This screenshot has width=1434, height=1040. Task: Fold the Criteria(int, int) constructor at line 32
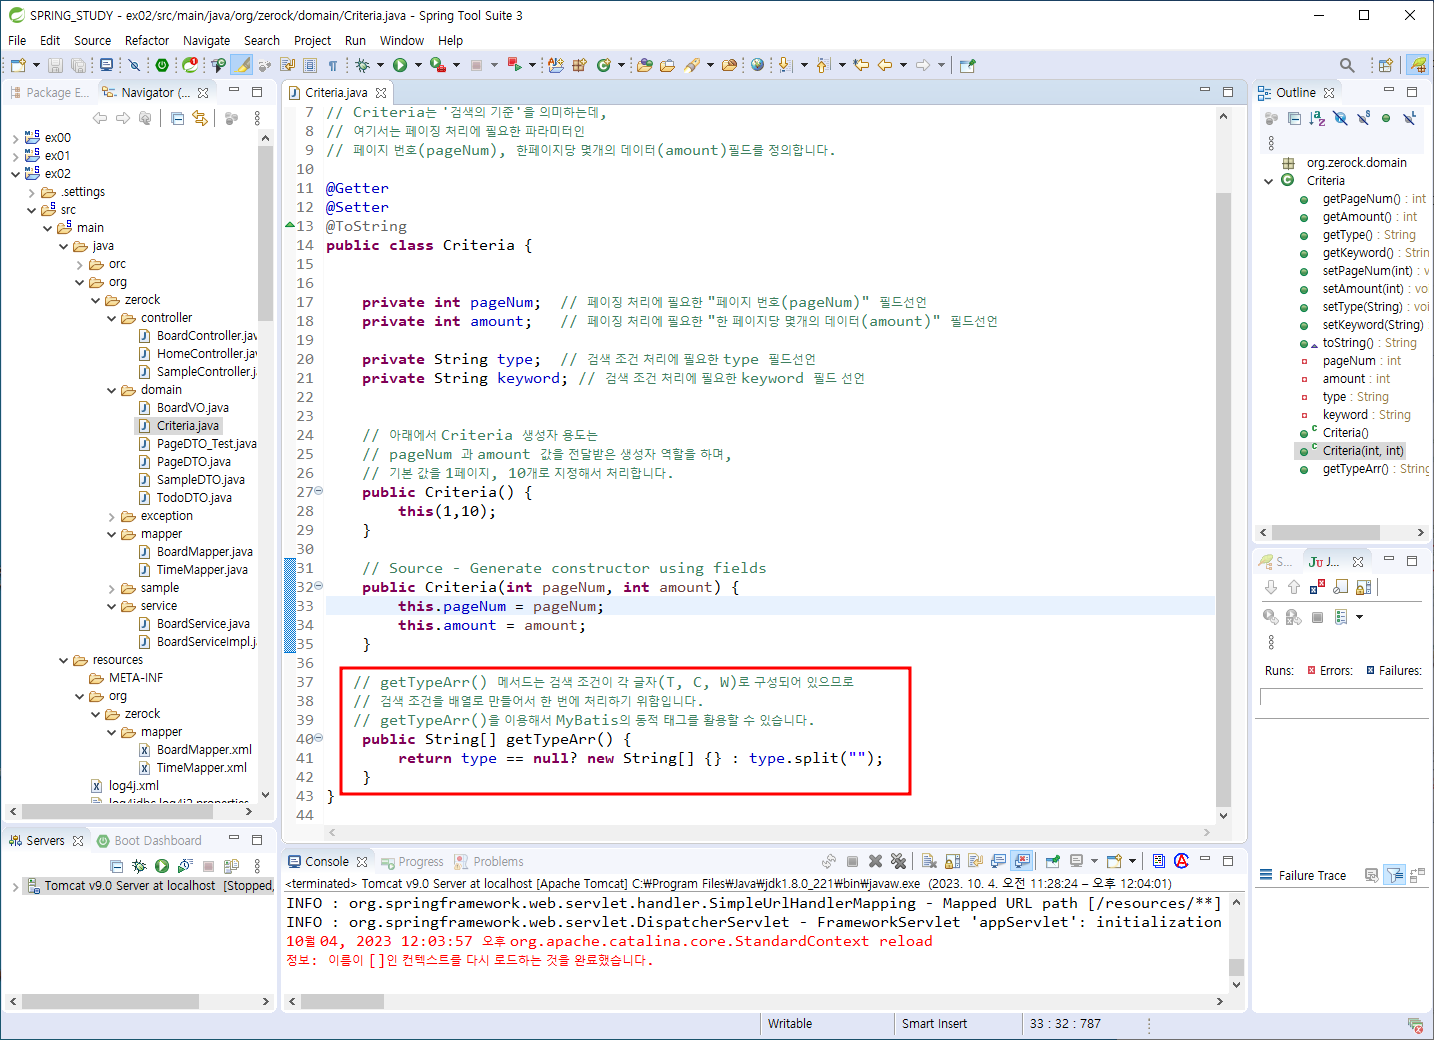[319, 587]
